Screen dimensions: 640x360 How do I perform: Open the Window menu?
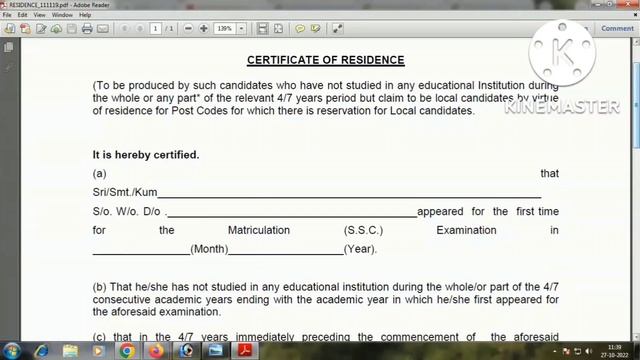[62, 15]
